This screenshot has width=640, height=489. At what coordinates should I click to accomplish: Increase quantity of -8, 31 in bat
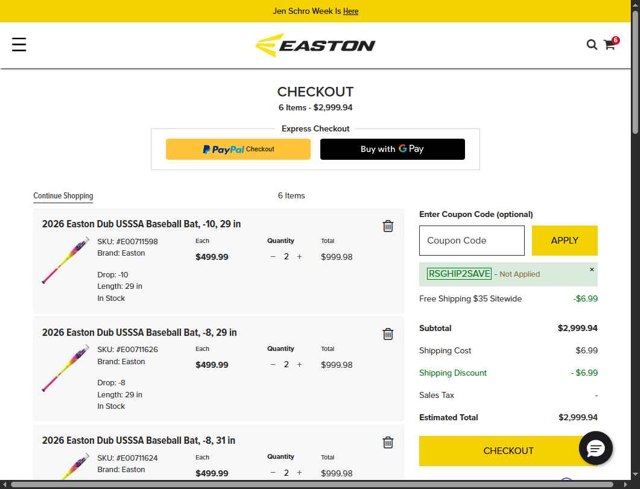[299, 473]
